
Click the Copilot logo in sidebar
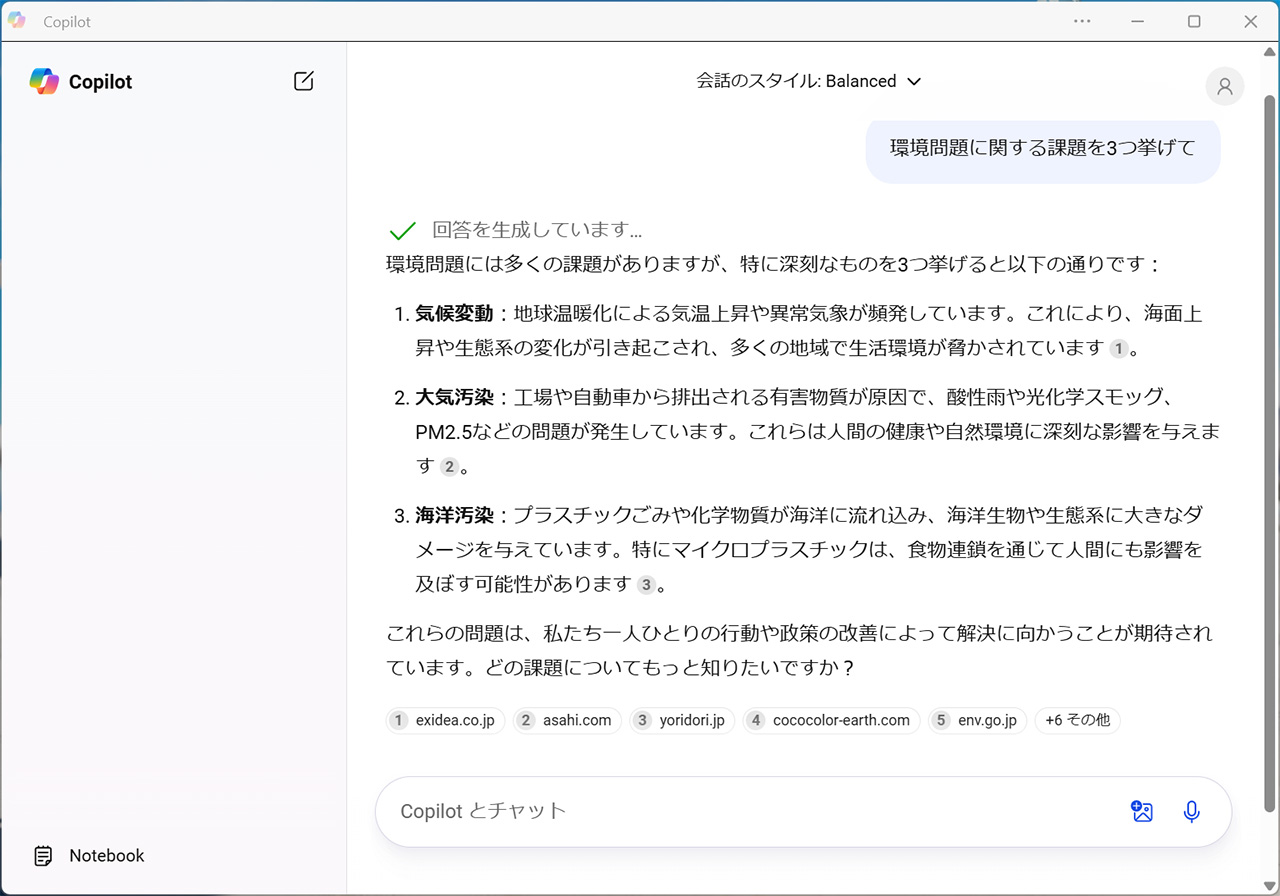click(44, 82)
